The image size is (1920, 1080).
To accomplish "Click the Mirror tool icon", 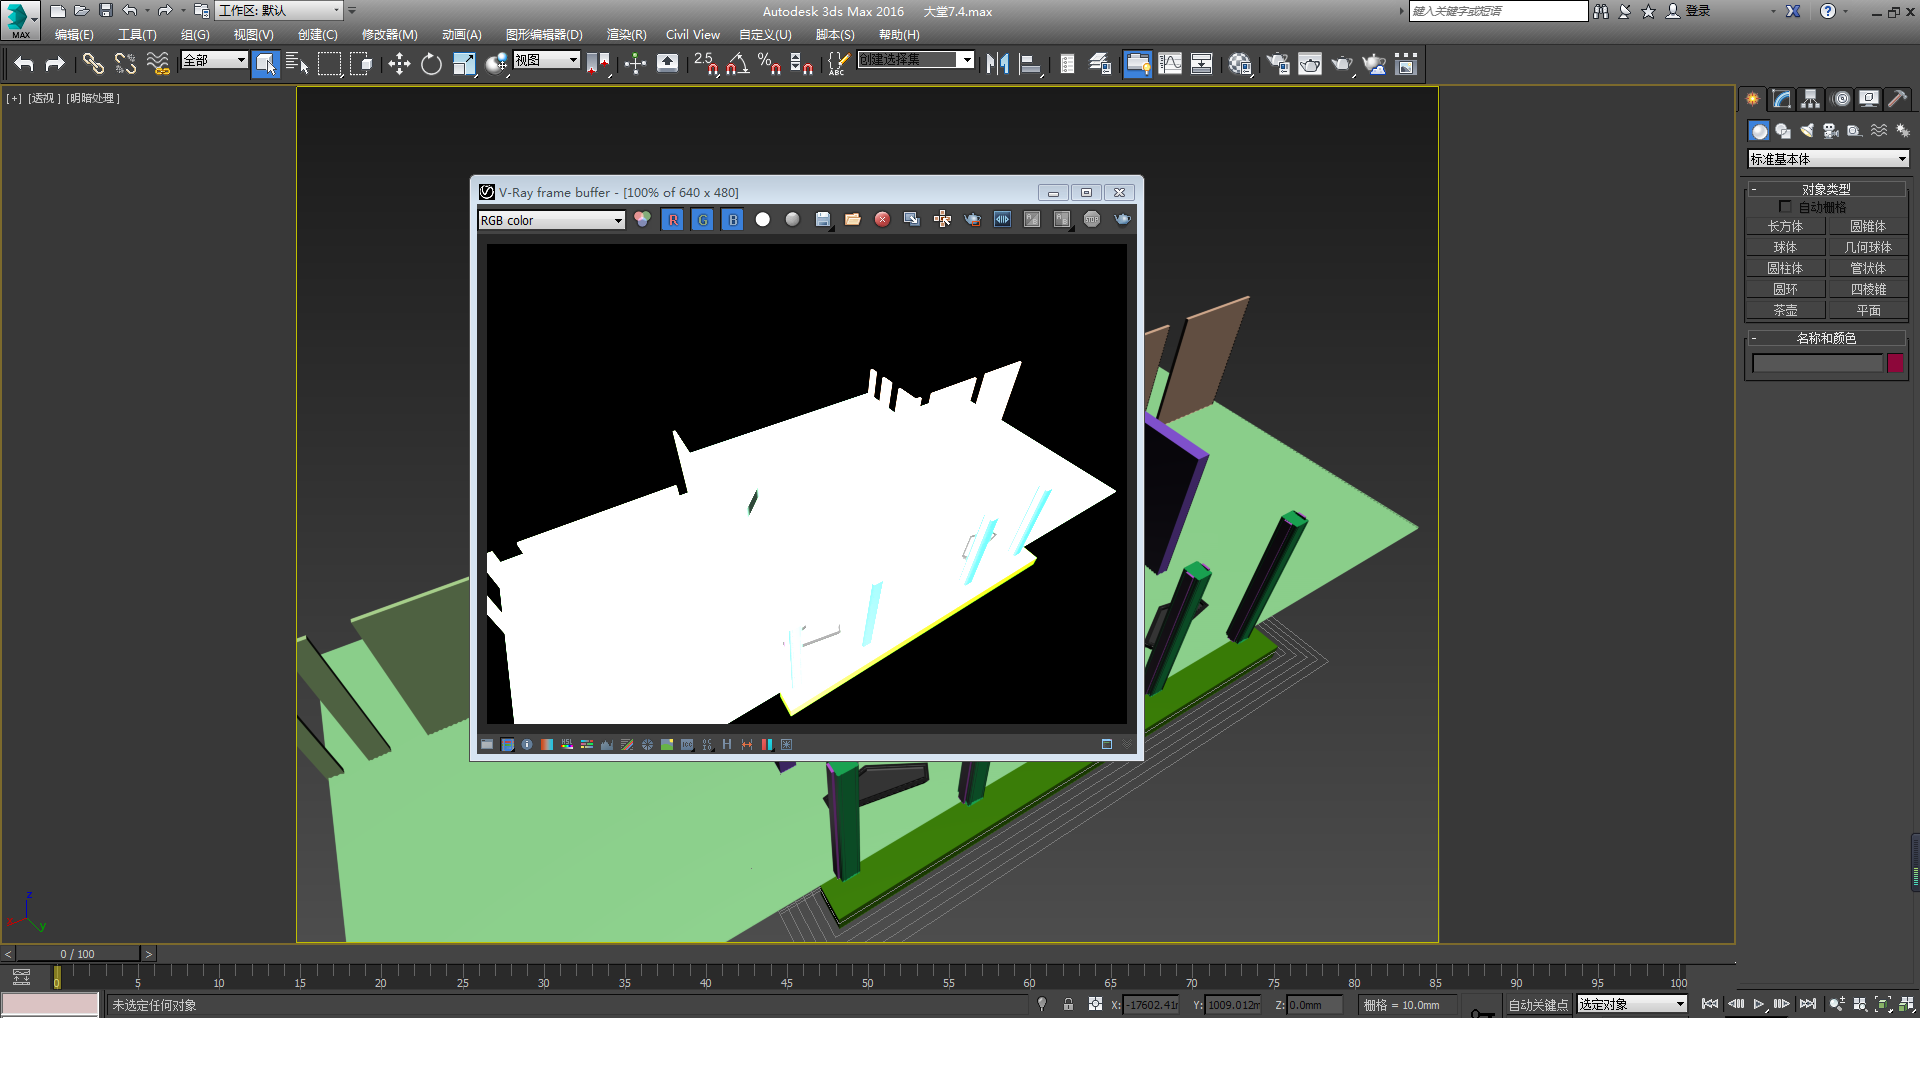I will [x=997, y=64].
